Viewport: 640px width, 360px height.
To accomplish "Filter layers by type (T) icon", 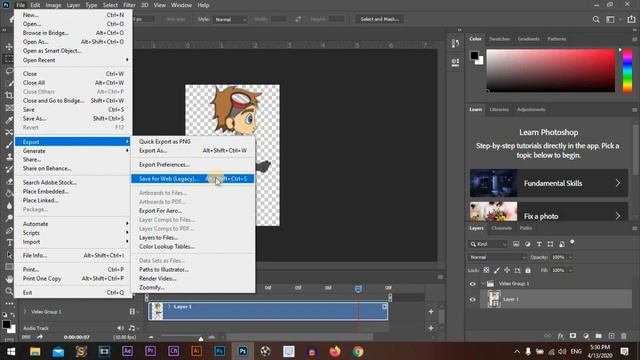I will point(539,244).
